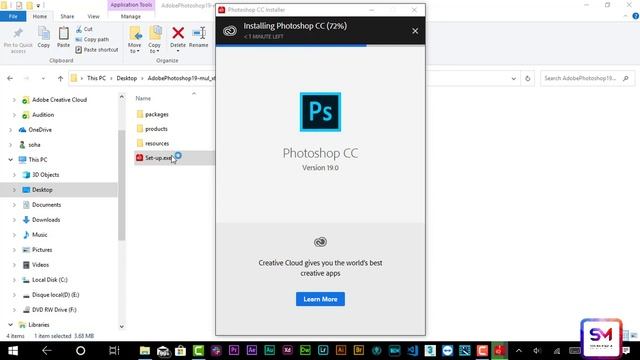Viewport: 640px width, 360px height.
Task: Select Pictures in the navigation pane
Action: click(42, 250)
